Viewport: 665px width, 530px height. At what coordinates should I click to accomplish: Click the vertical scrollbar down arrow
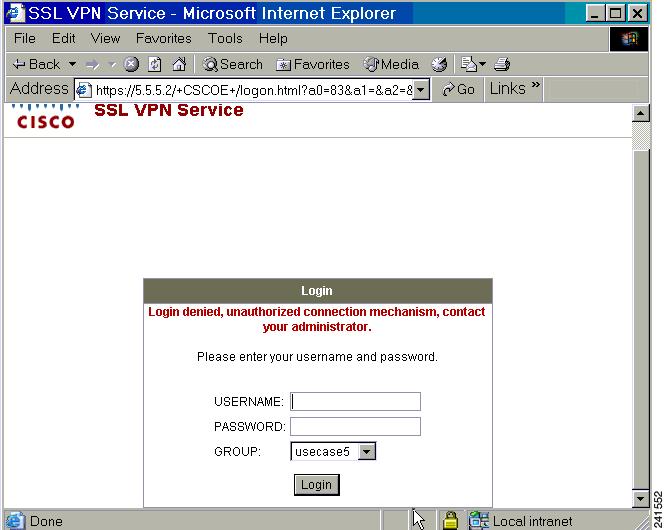(x=641, y=499)
